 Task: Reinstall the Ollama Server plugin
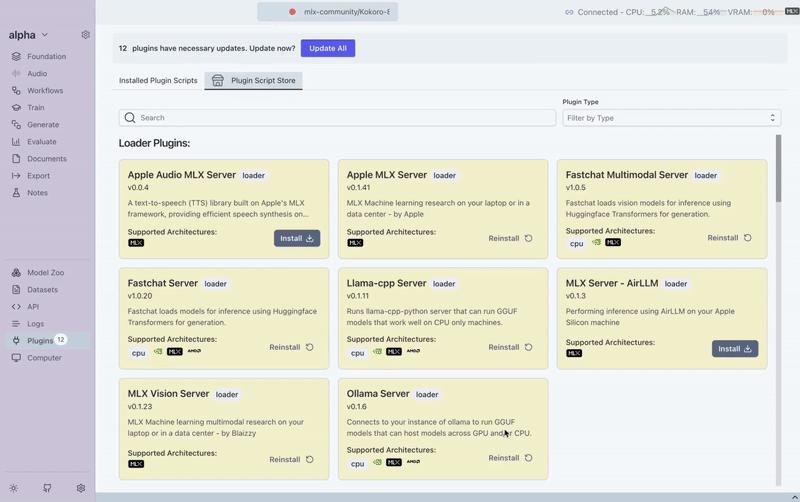510,458
